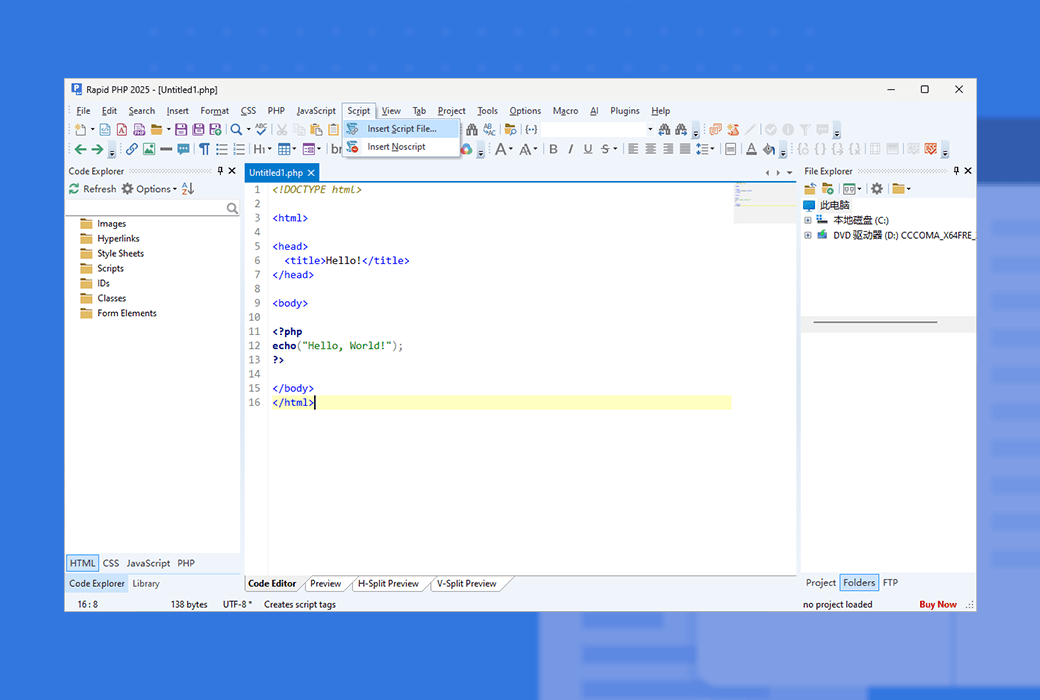This screenshot has height=700, width=1040.
Task: Select the Style Sheets folder
Action: [113, 253]
